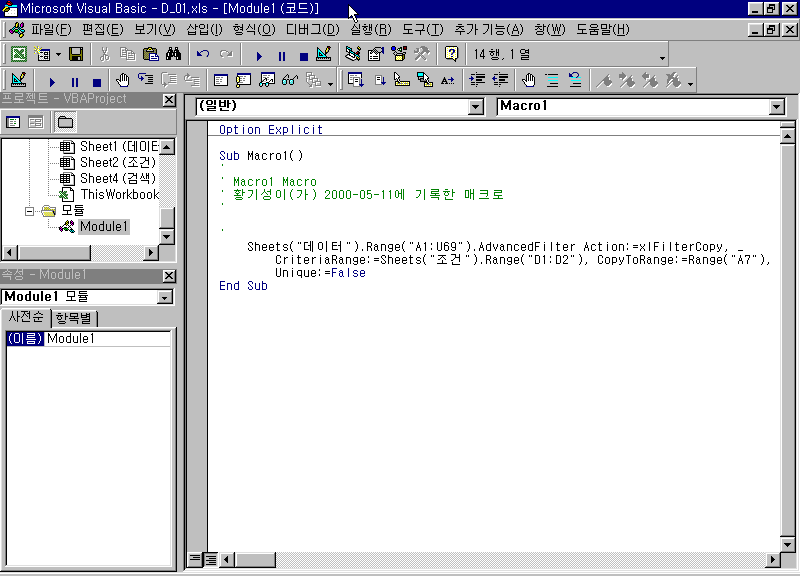Toggle breakpoint hand on the debug toolbar
Screen dimensions: 800x576
pos(123,80)
